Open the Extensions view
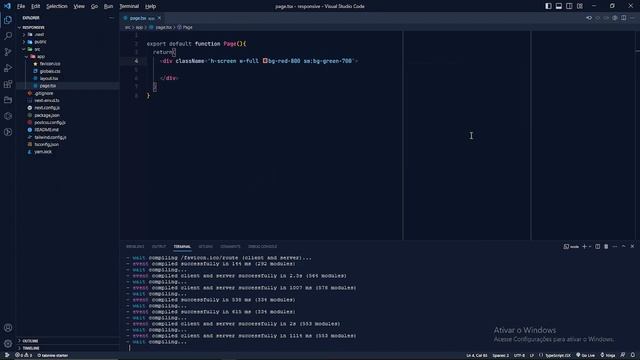This screenshot has height=360, width=640. (x=8, y=84)
